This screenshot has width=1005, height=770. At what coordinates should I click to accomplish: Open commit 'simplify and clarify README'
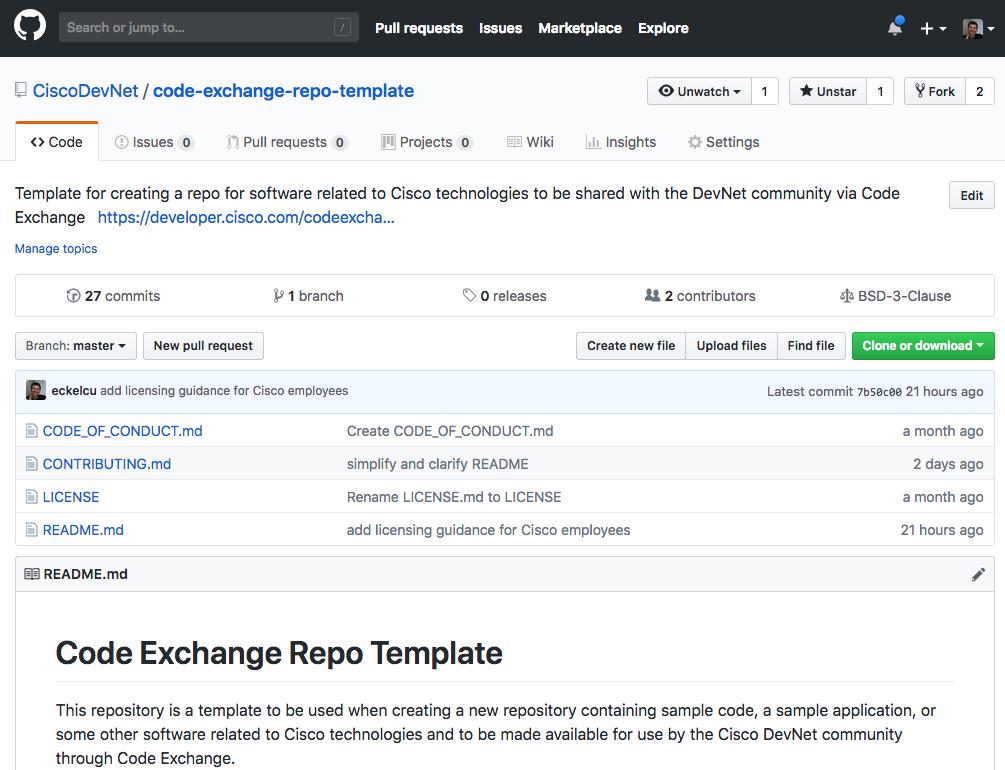point(438,464)
